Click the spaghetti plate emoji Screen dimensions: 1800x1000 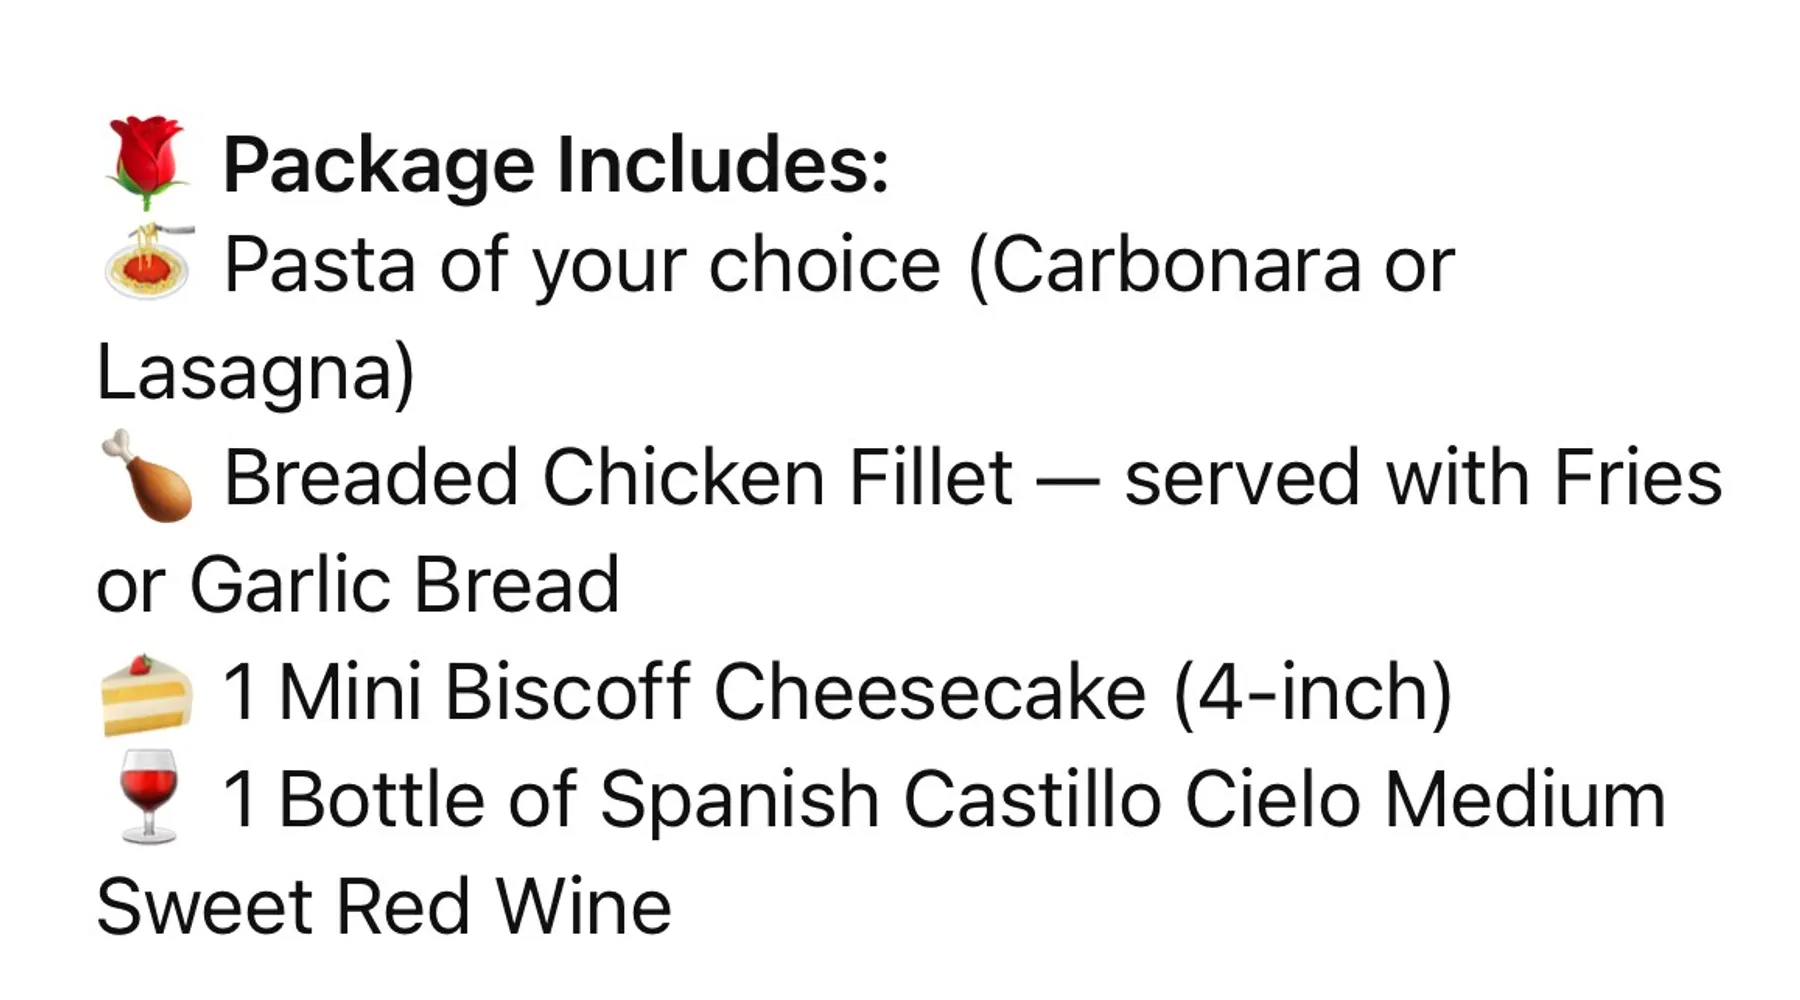point(149,262)
